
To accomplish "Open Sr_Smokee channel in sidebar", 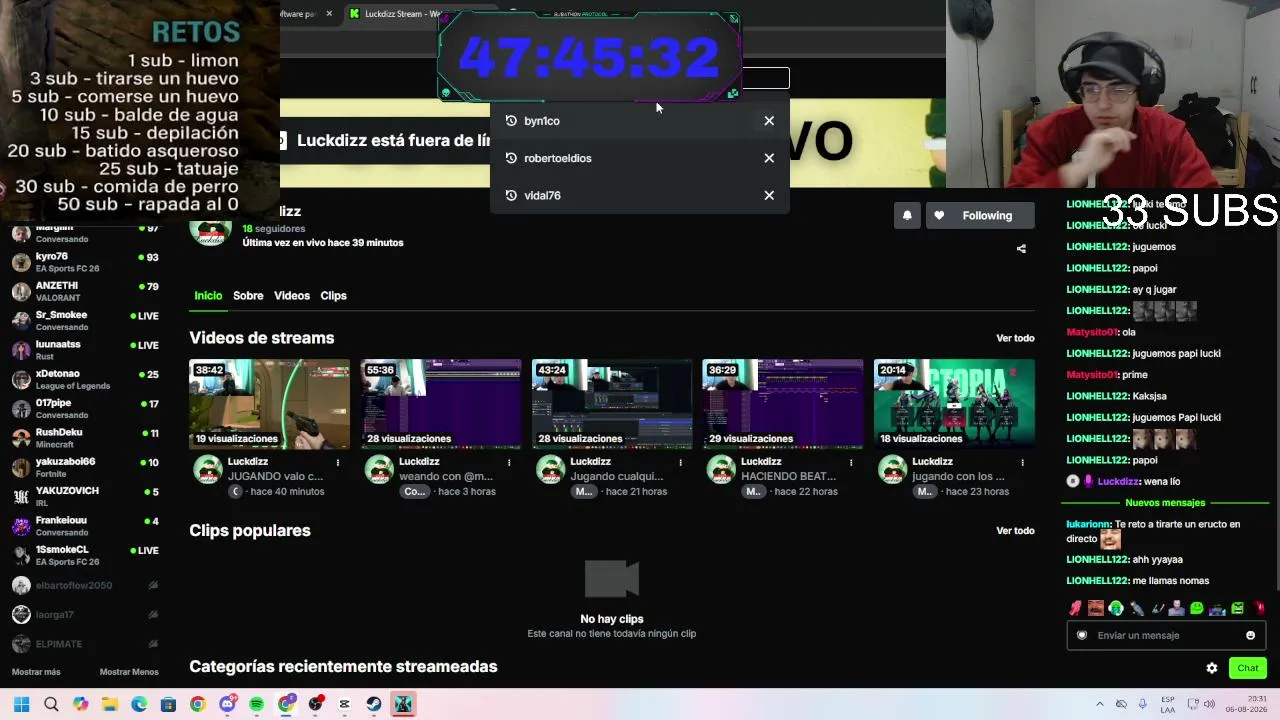I will click(x=85, y=321).
